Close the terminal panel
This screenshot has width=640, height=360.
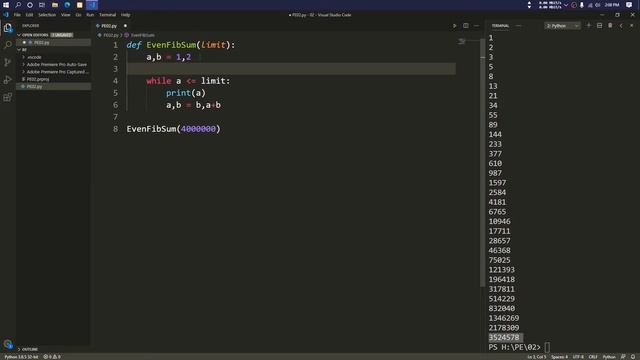(x=632, y=26)
